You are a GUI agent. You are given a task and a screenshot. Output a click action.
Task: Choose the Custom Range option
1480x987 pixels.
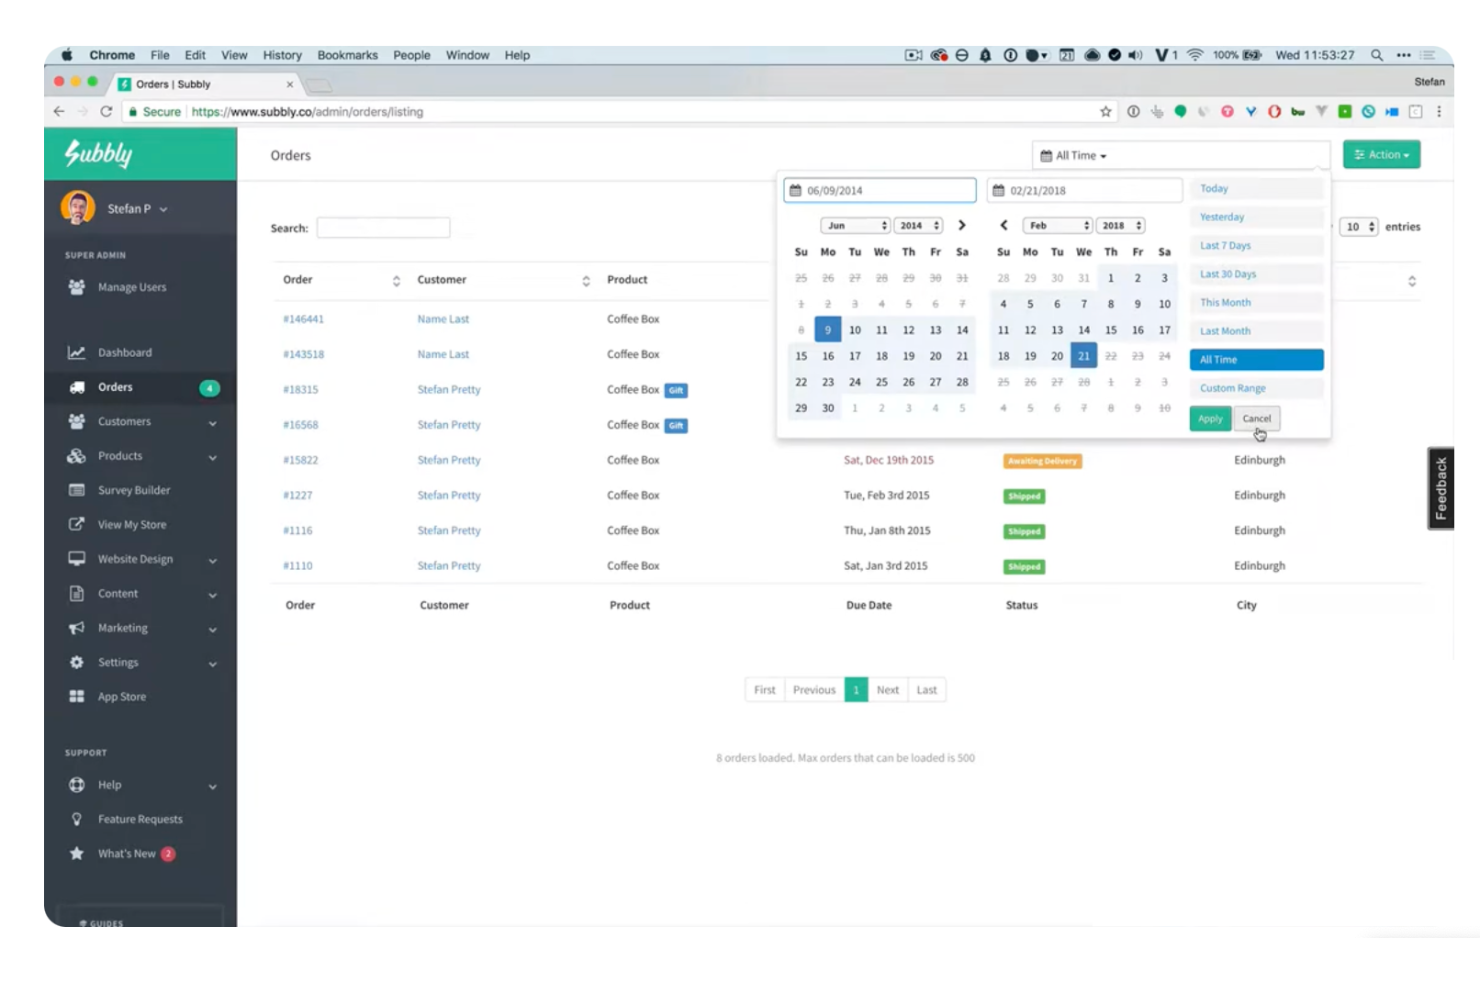pyautogui.click(x=1231, y=388)
